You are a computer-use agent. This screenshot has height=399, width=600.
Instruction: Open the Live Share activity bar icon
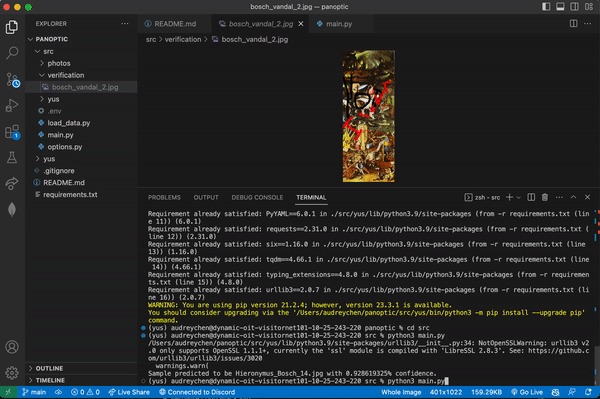pyautogui.click(x=12, y=183)
